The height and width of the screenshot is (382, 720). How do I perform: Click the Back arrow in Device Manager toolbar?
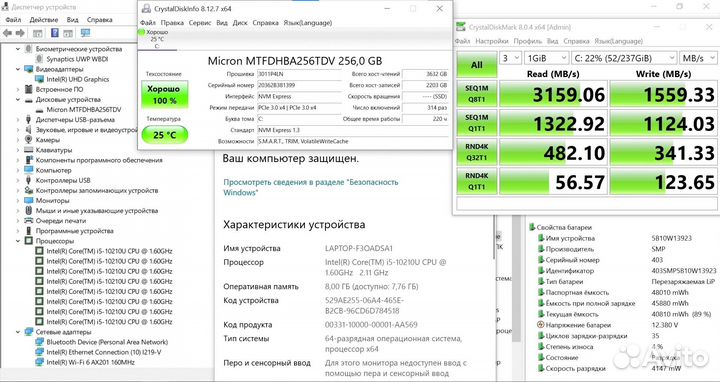tap(7, 33)
